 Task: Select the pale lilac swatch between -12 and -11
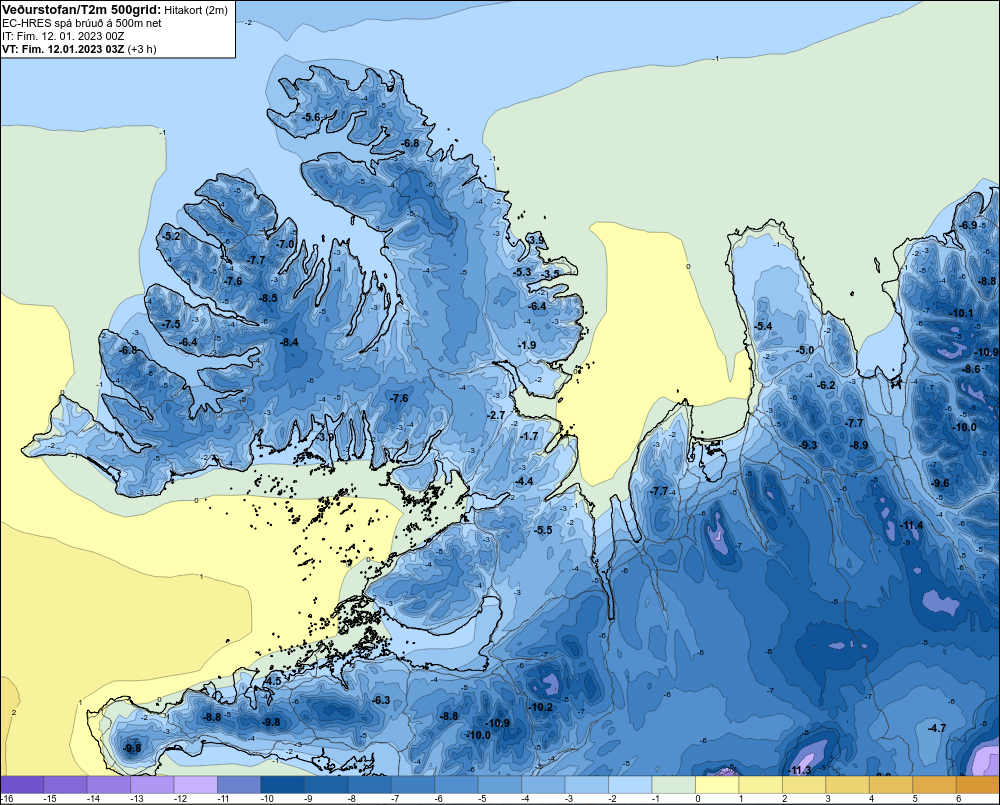pos(196,785)
